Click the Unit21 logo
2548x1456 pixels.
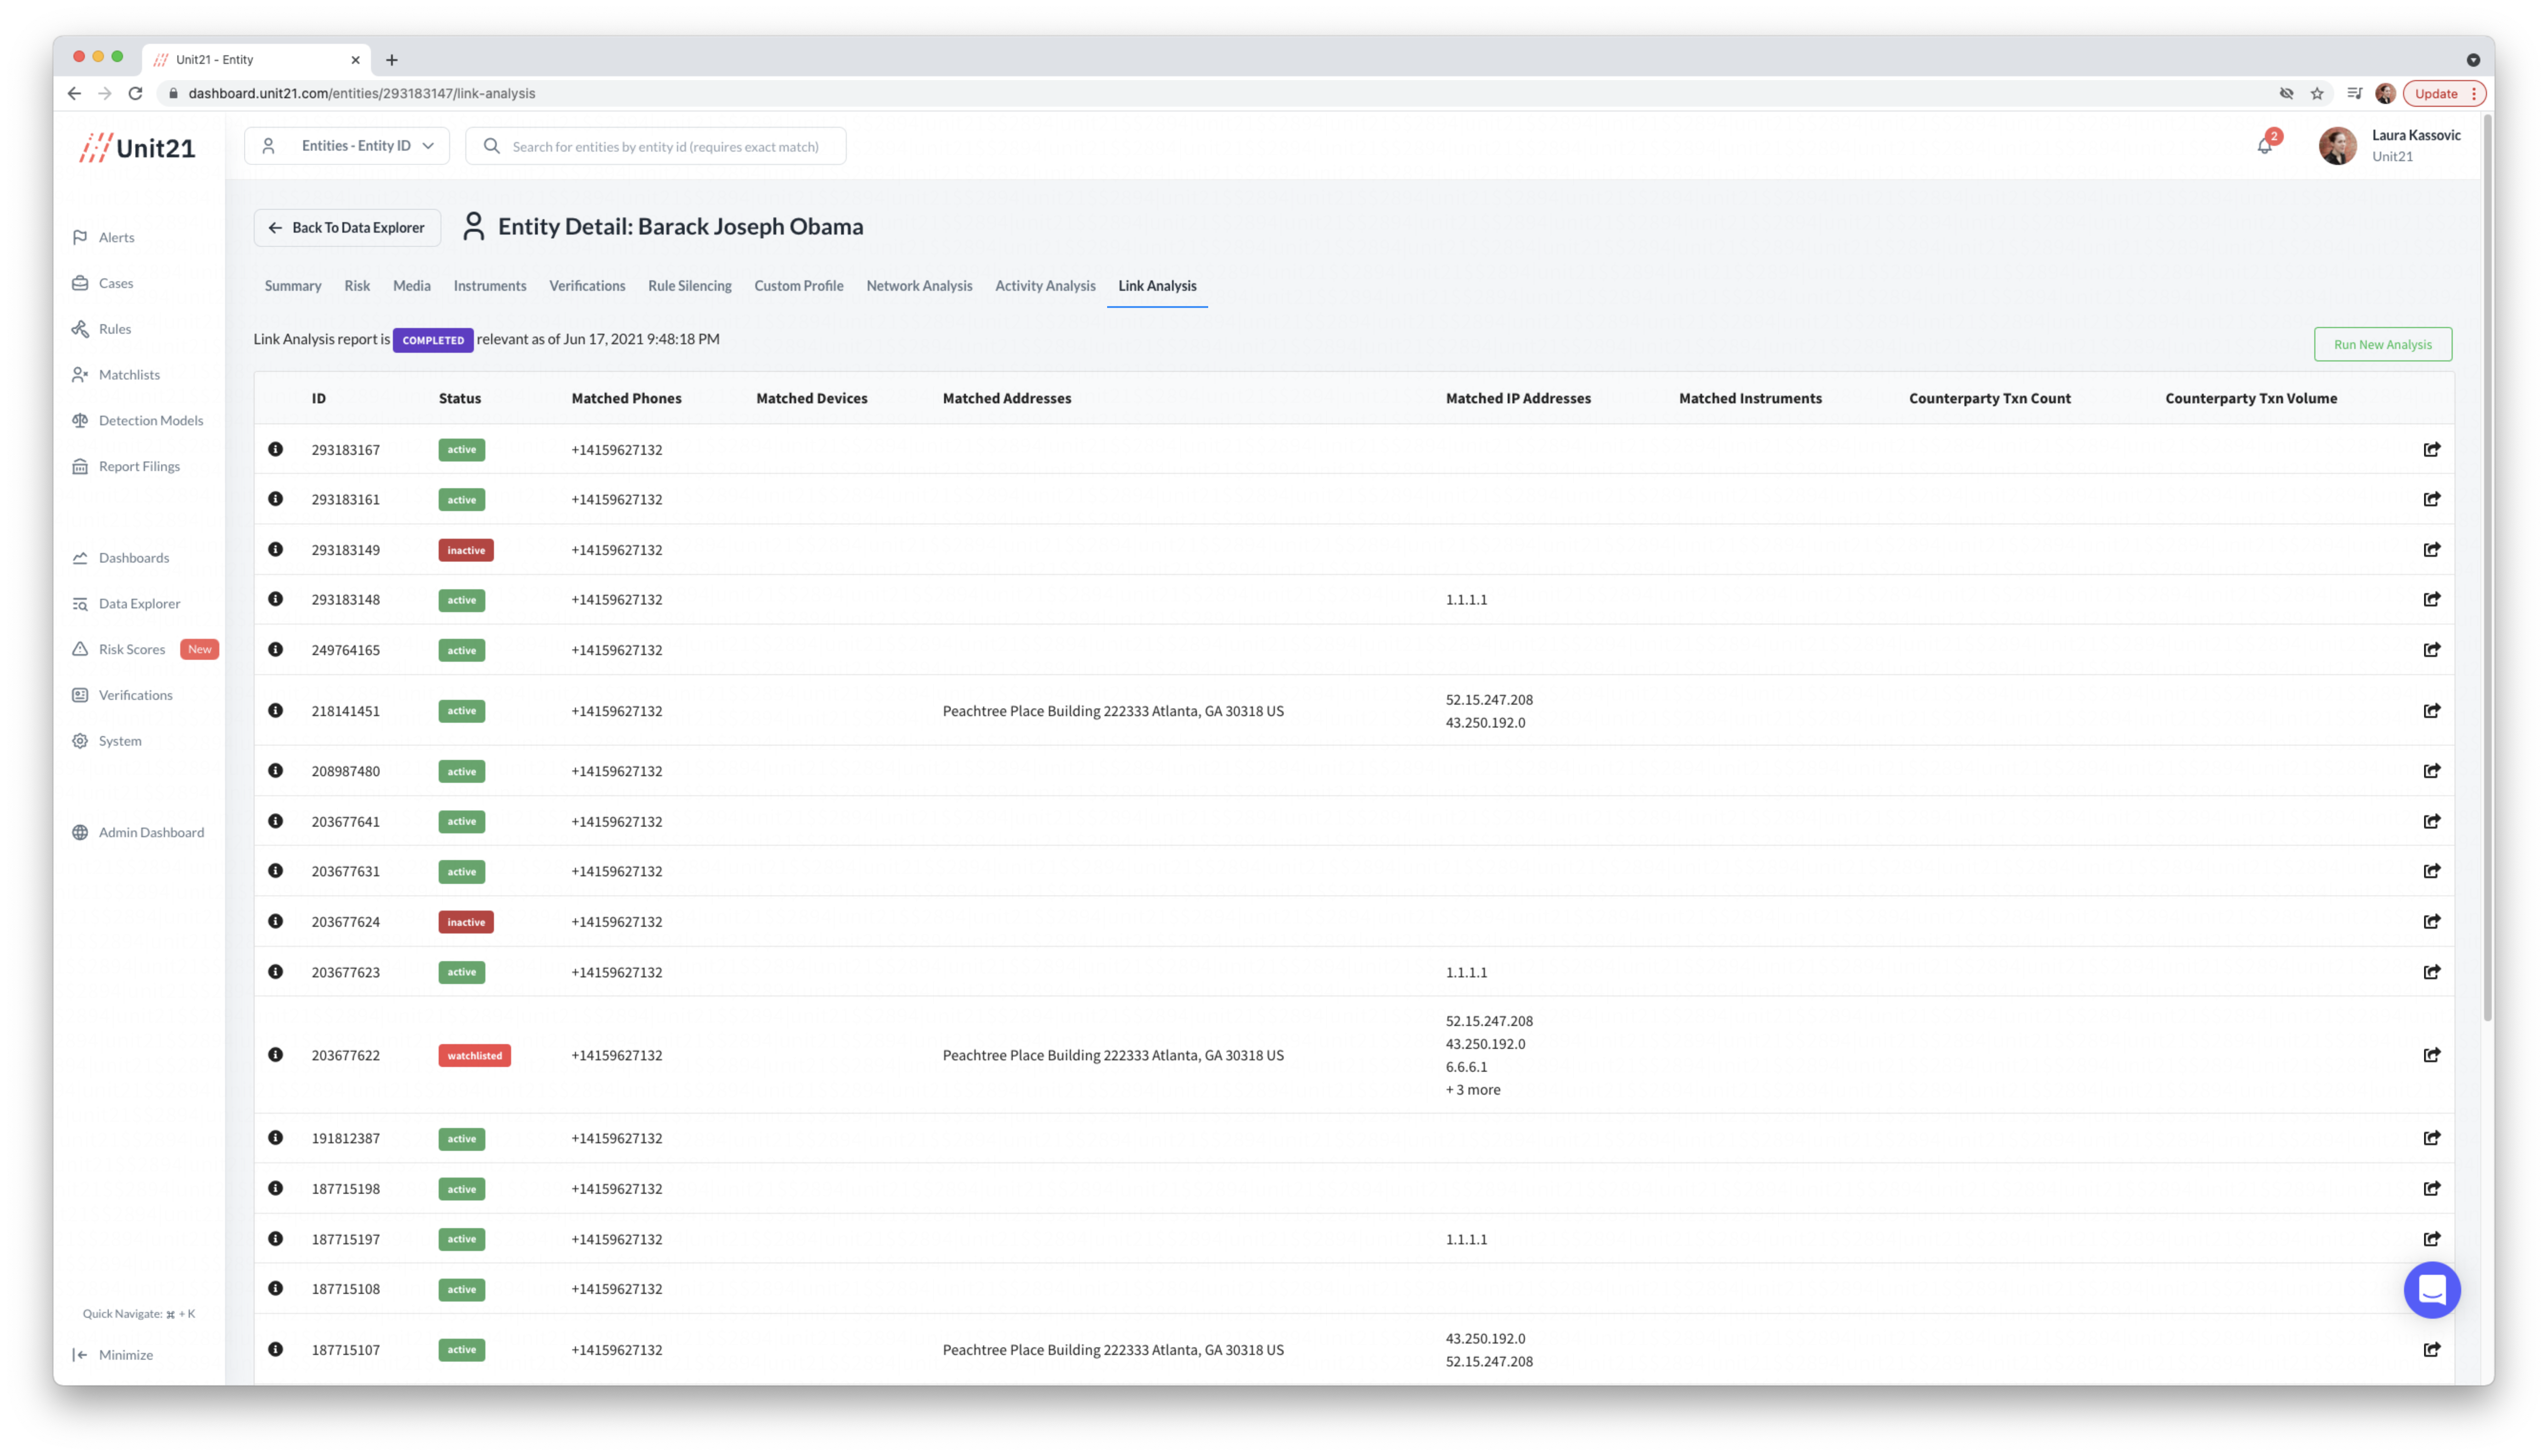point(137,147)
